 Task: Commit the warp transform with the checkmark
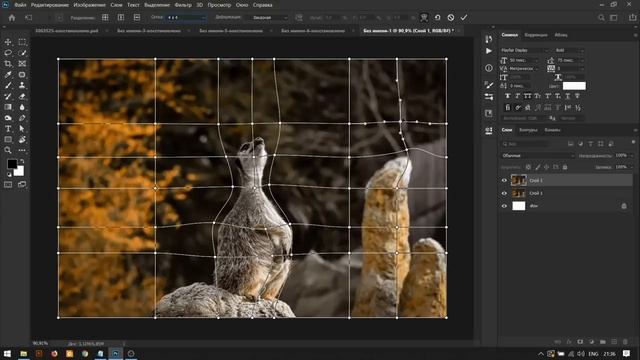point(464,18)
